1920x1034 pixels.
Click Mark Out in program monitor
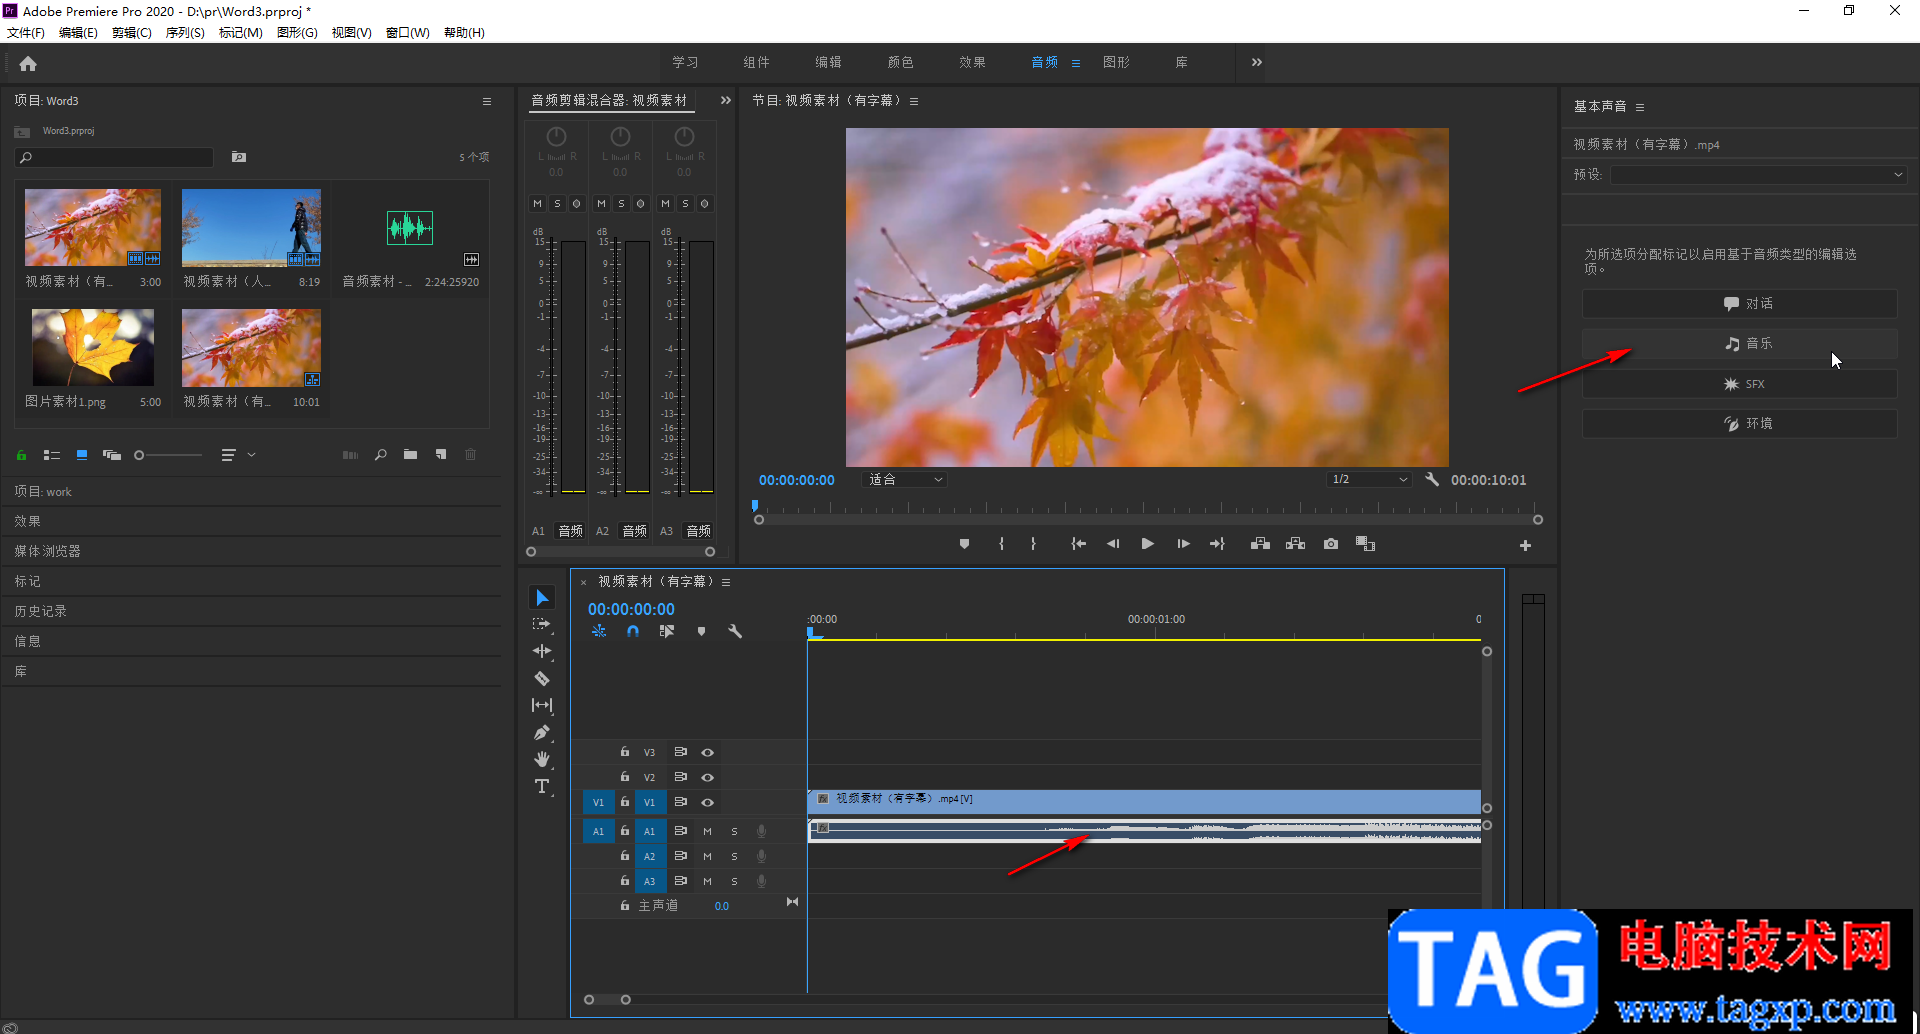coord(1033,544)
